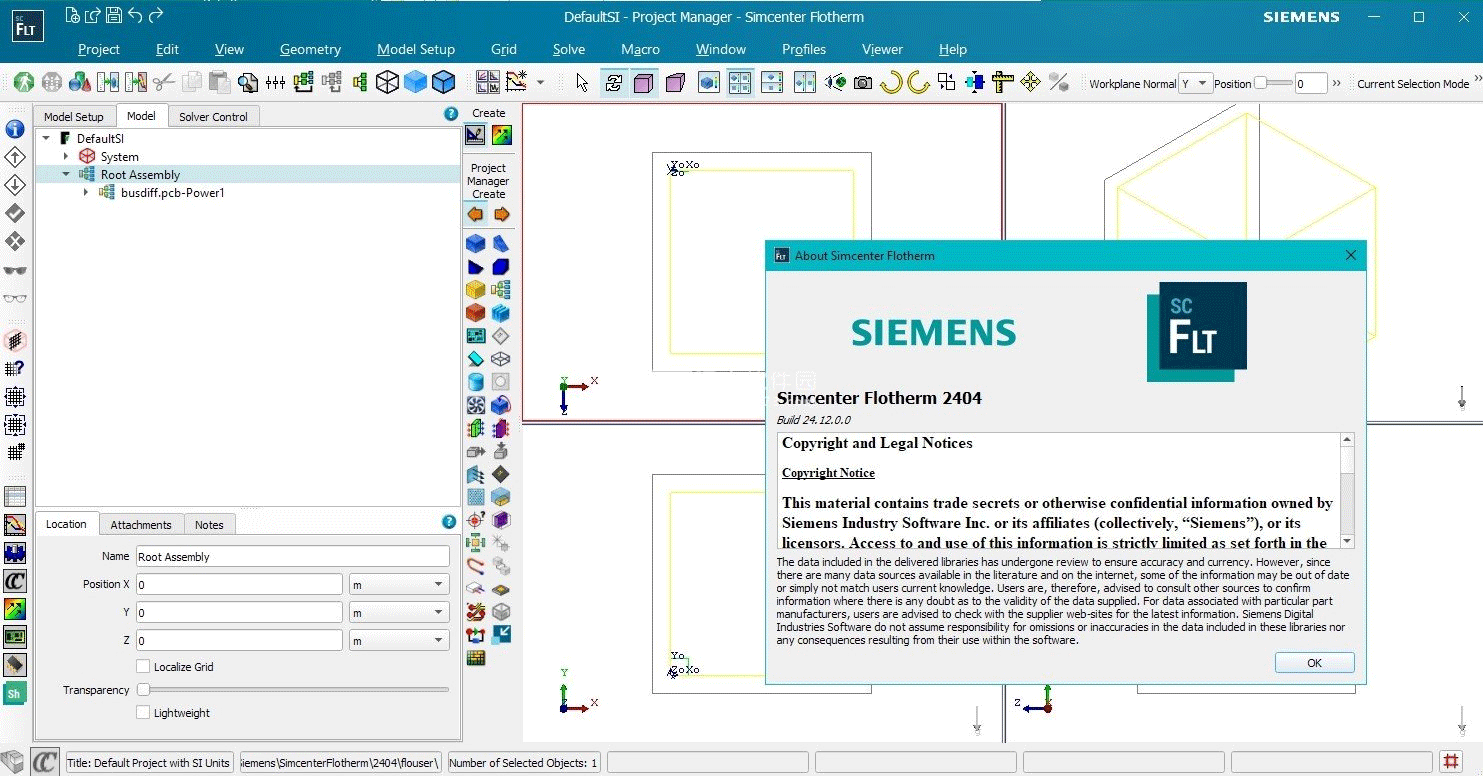Tick the Lightweight checkbox
Viewport: 1483px width, 776px height.
(143, 713)
